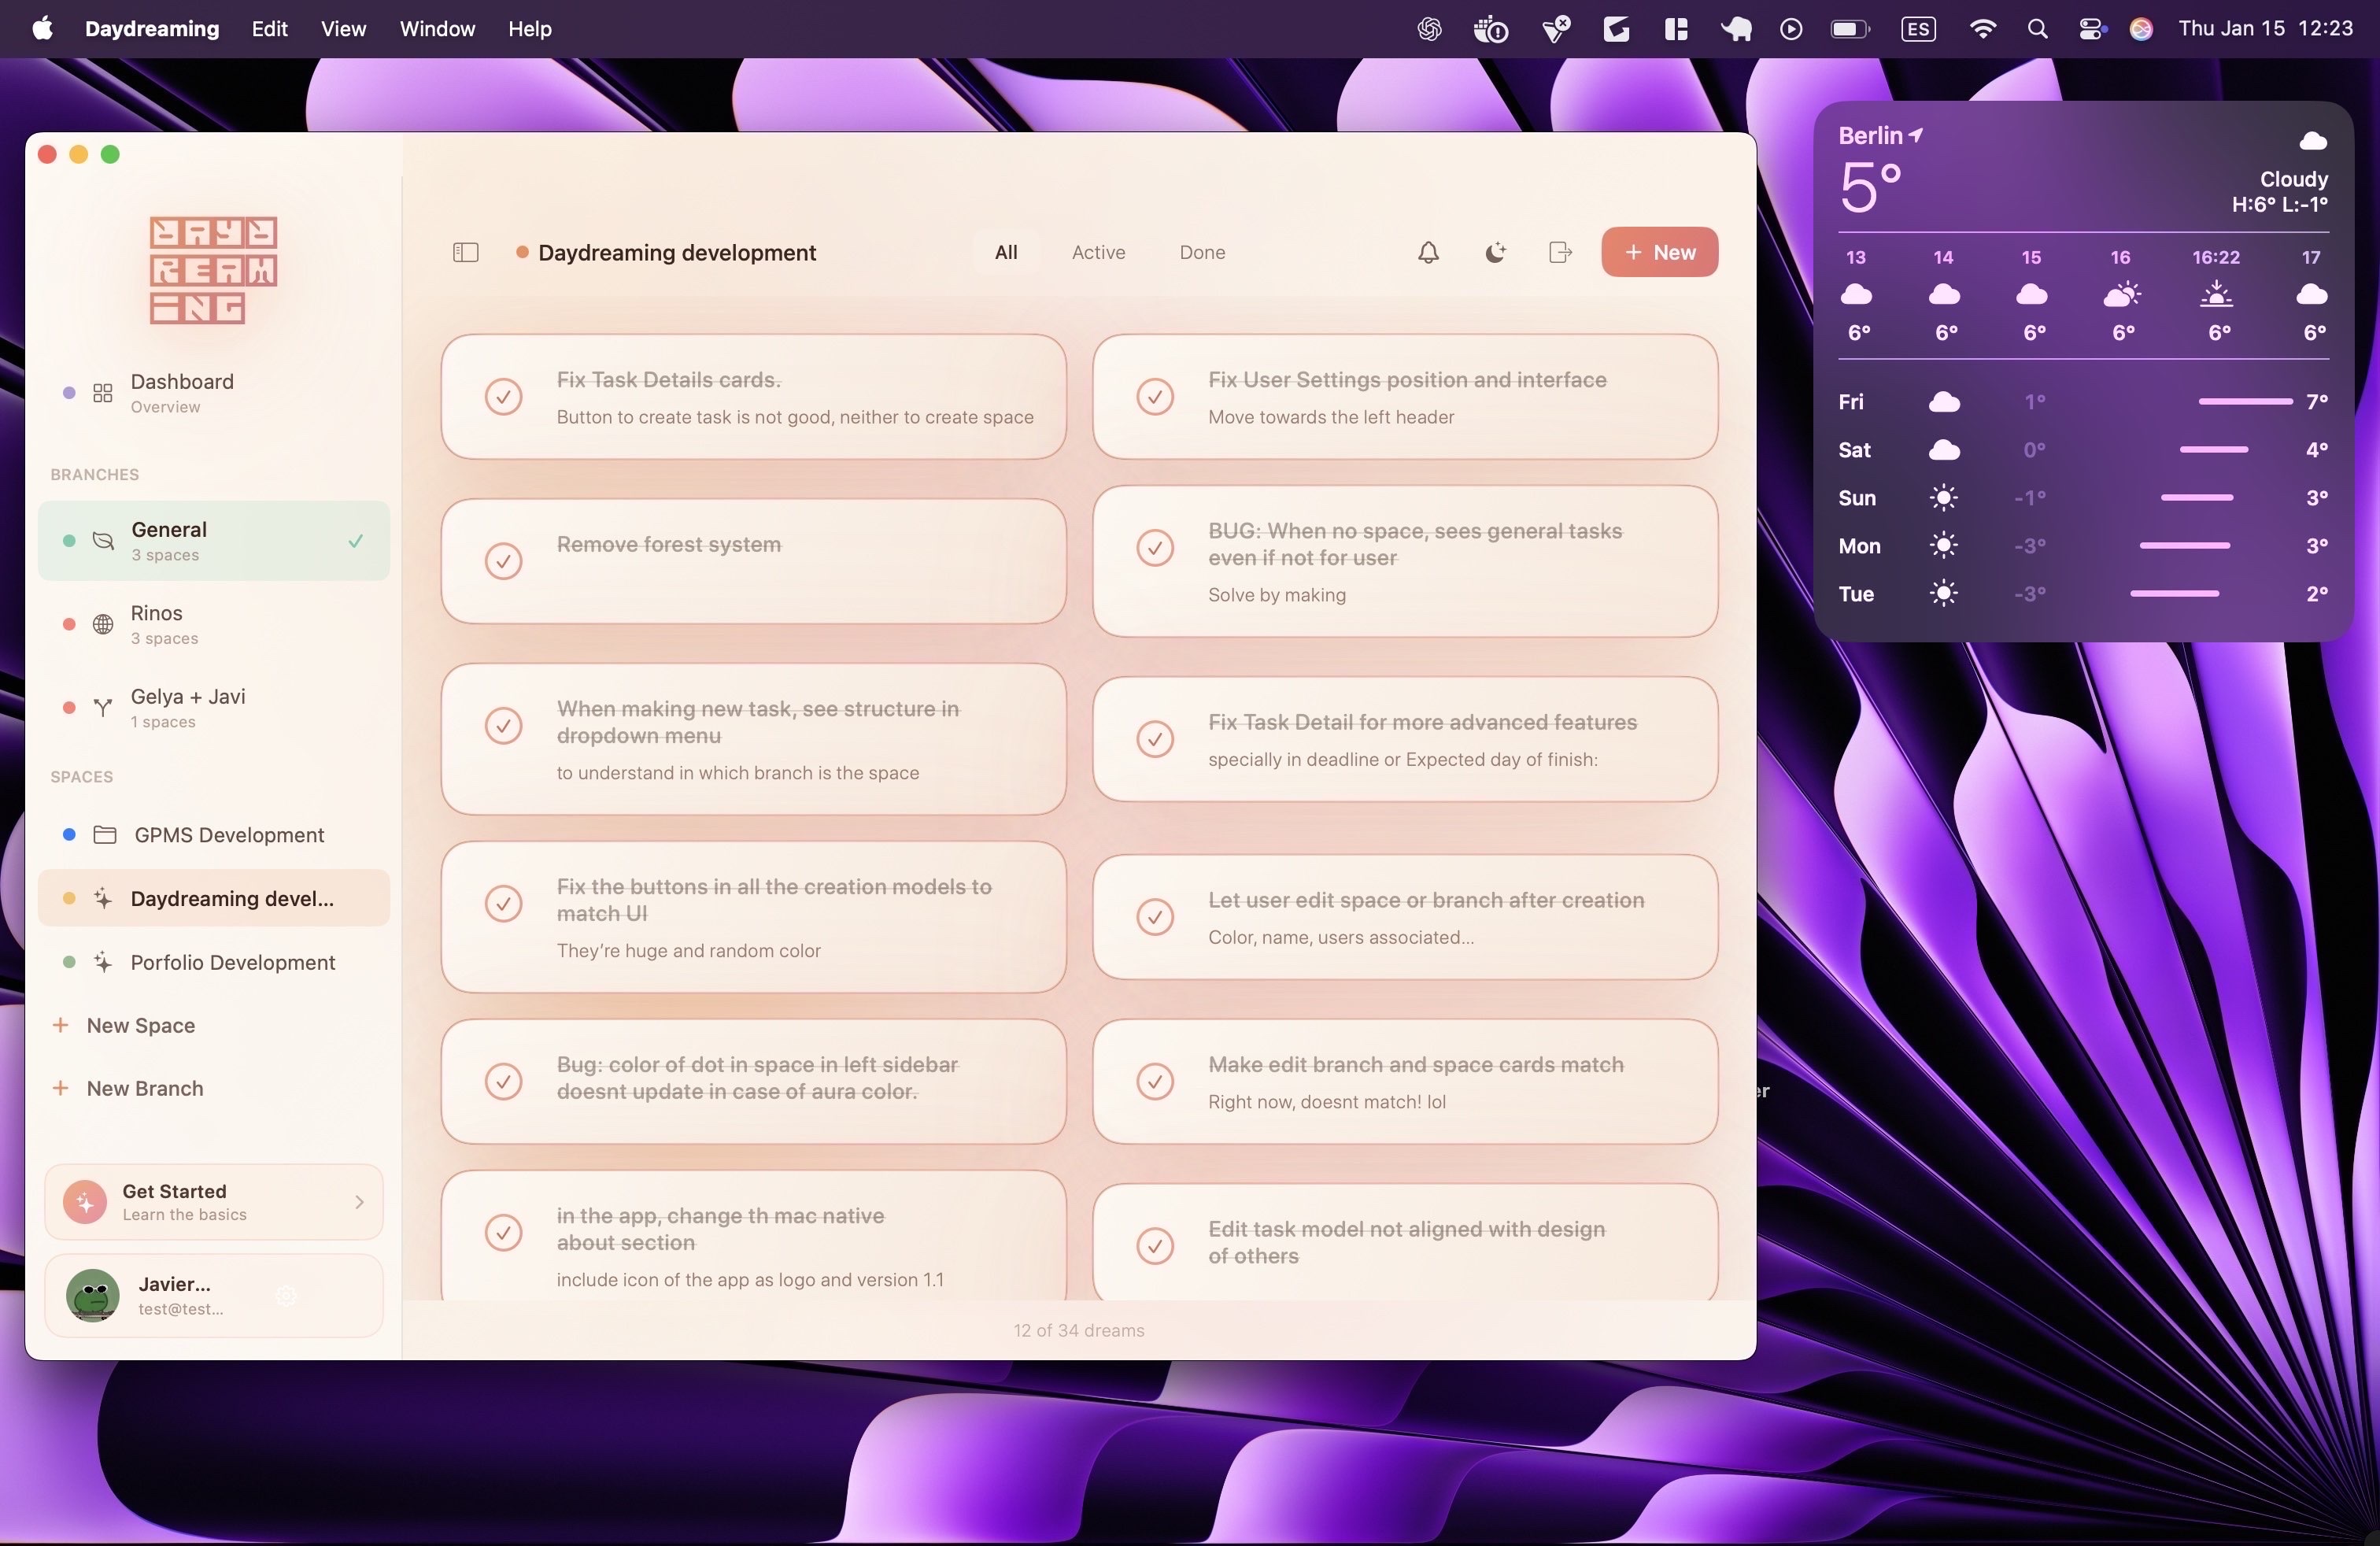Open notifications bell in header
Image resolution: width=2380 pixels, height=1546 pixels.
pyautogui.click(x=1428, y=252)
